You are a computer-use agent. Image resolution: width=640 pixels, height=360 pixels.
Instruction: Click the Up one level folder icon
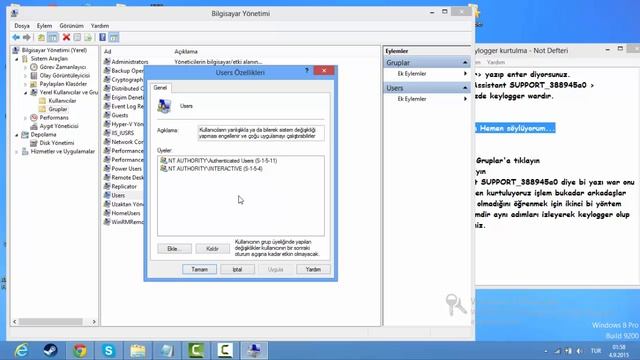pos(41,38)
